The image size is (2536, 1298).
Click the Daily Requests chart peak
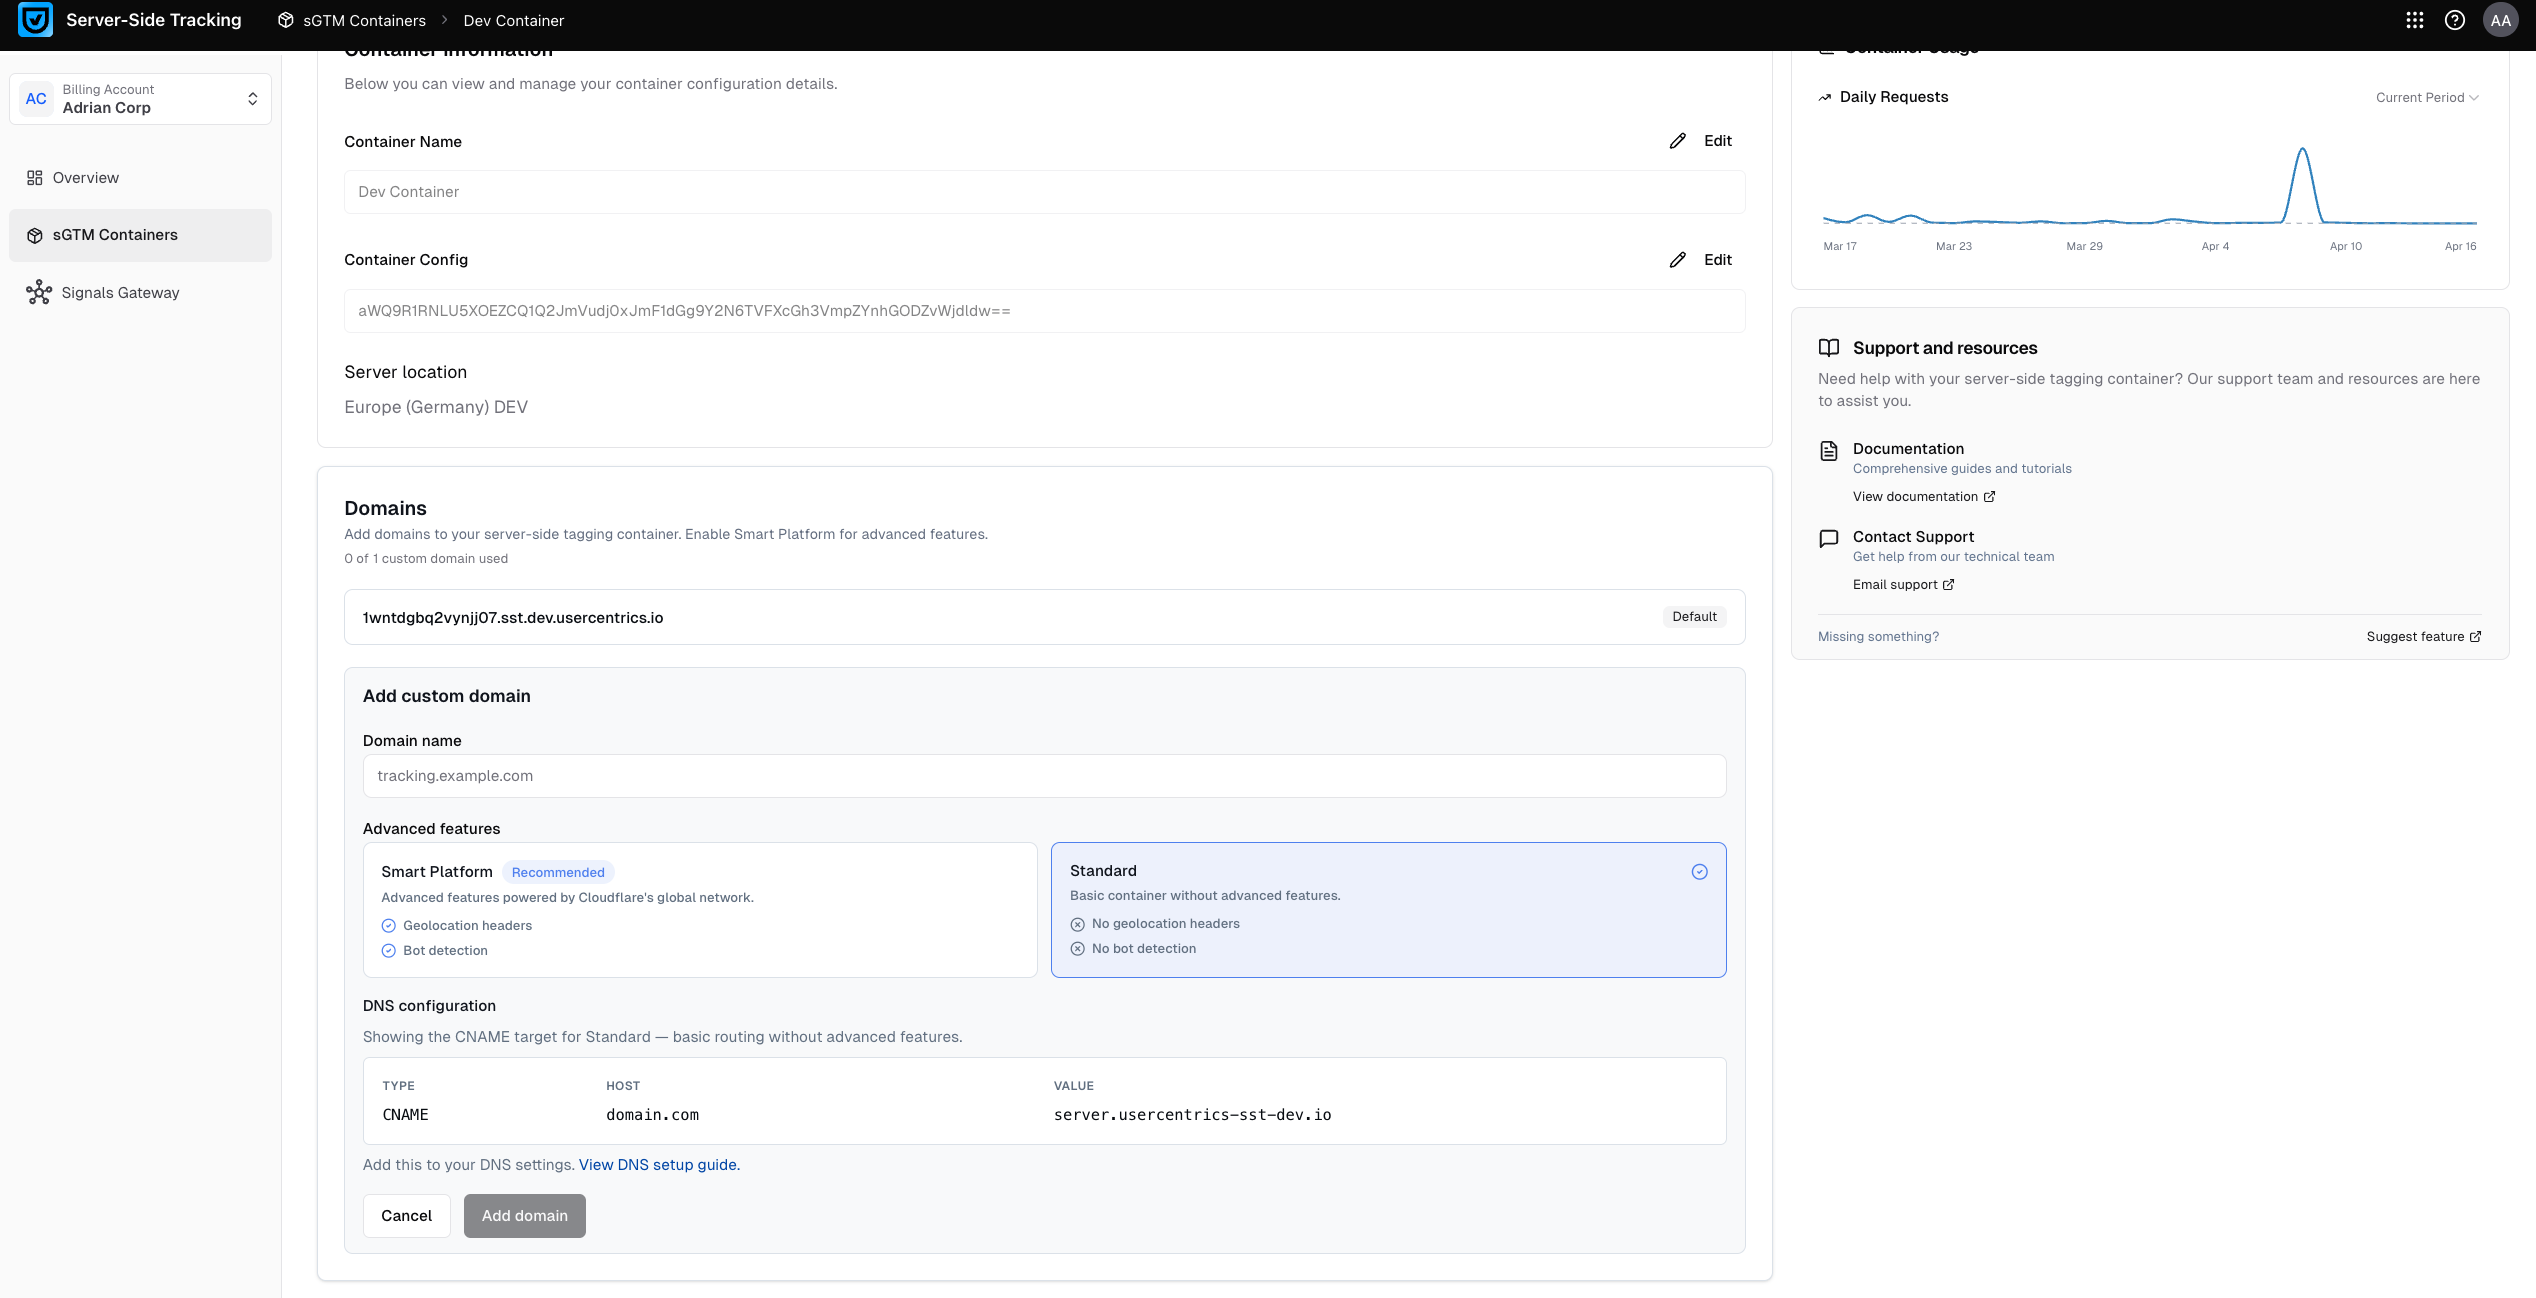click(x=2302, y=151)
